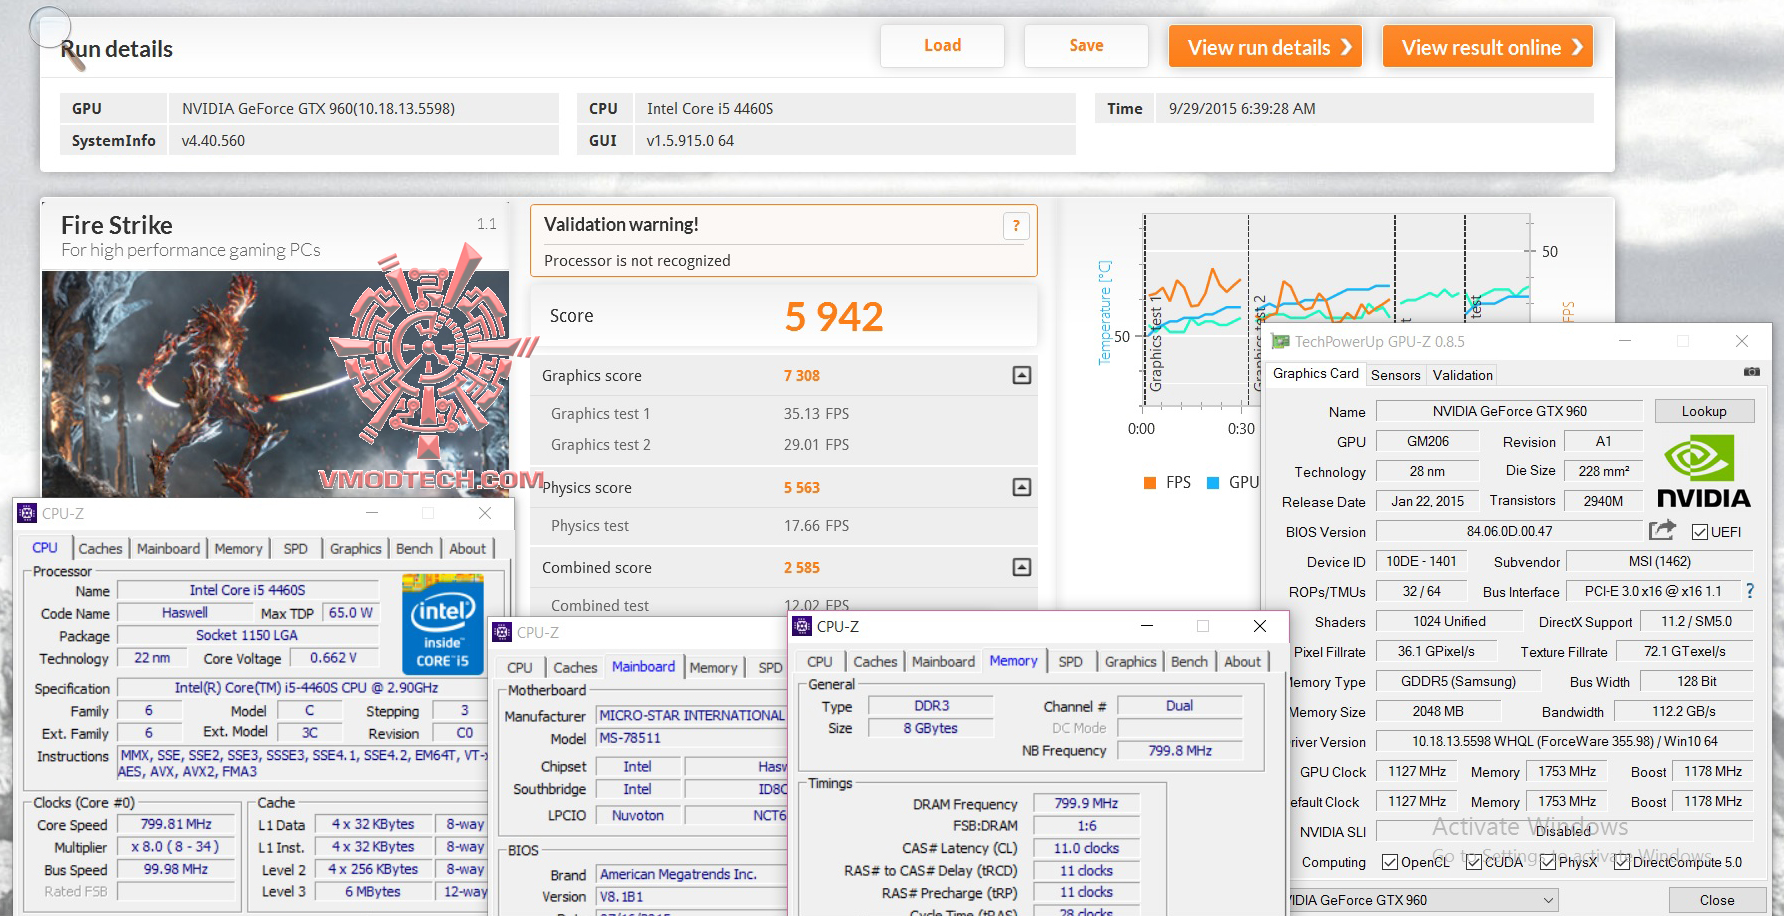Click the GPU-Z screenshot camera icon
1784x916 pixels.
1751,372
